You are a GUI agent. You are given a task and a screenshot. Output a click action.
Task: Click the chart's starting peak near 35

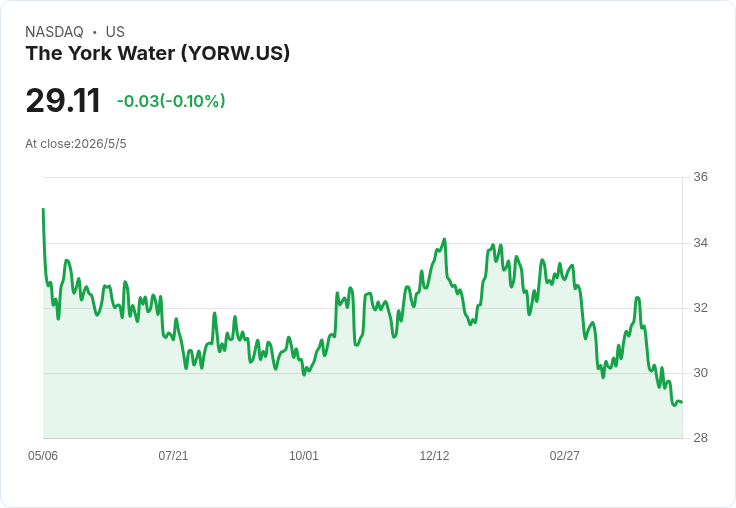click(x=43, y=209)
